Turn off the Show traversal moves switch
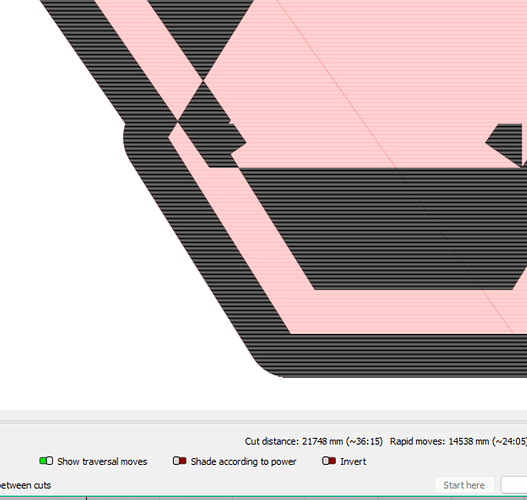 pyautogui.click(x=46, y=461)
